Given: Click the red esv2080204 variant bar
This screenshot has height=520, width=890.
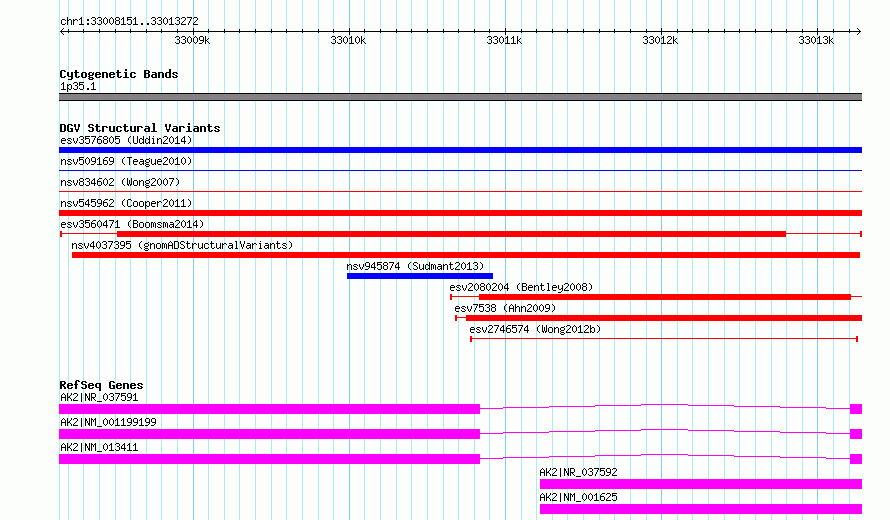Looking at the screenshot, I should click(x=665, y=297).
